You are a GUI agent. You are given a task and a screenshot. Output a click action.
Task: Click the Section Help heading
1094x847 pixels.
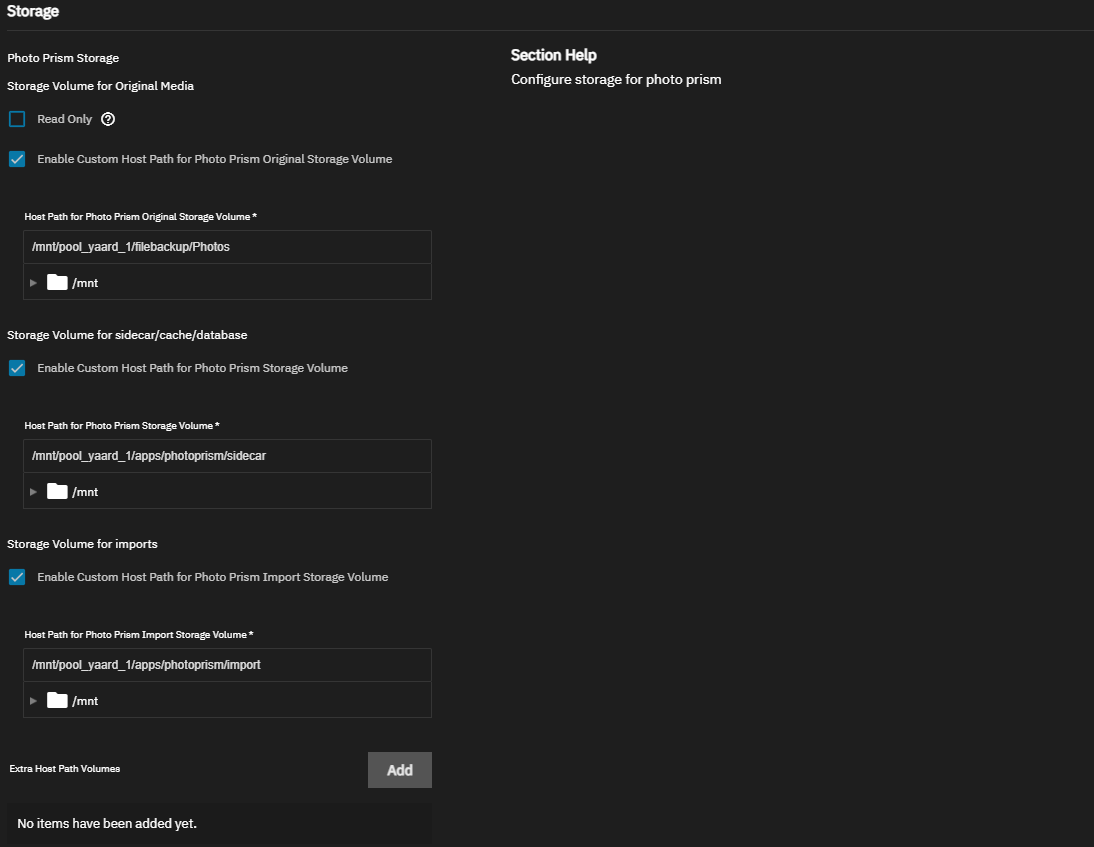point(554,55)
